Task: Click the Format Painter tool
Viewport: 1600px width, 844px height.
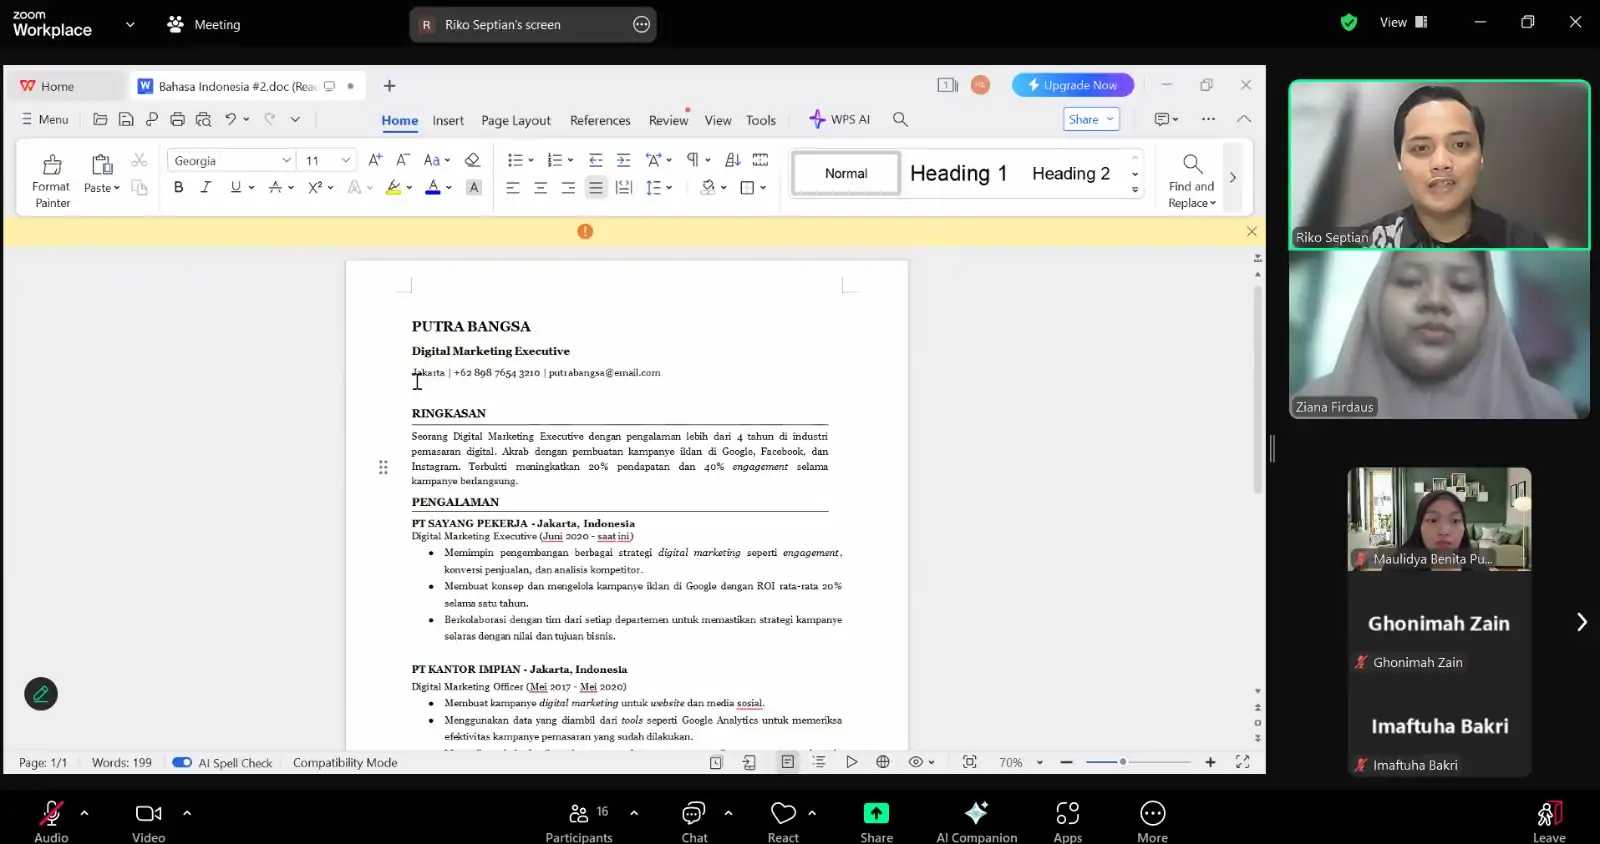Action: pyautogui.click(x=51, y=180)
